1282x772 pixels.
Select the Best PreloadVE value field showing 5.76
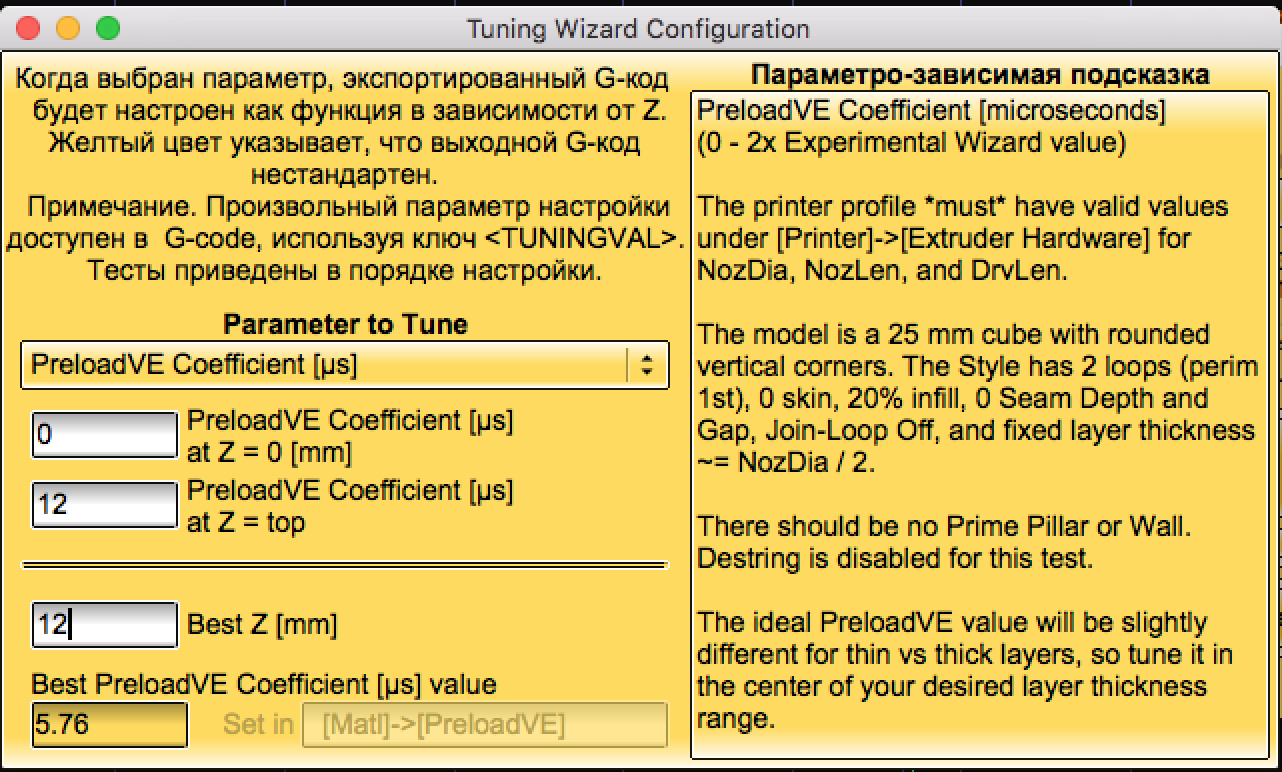click(109, 725)
